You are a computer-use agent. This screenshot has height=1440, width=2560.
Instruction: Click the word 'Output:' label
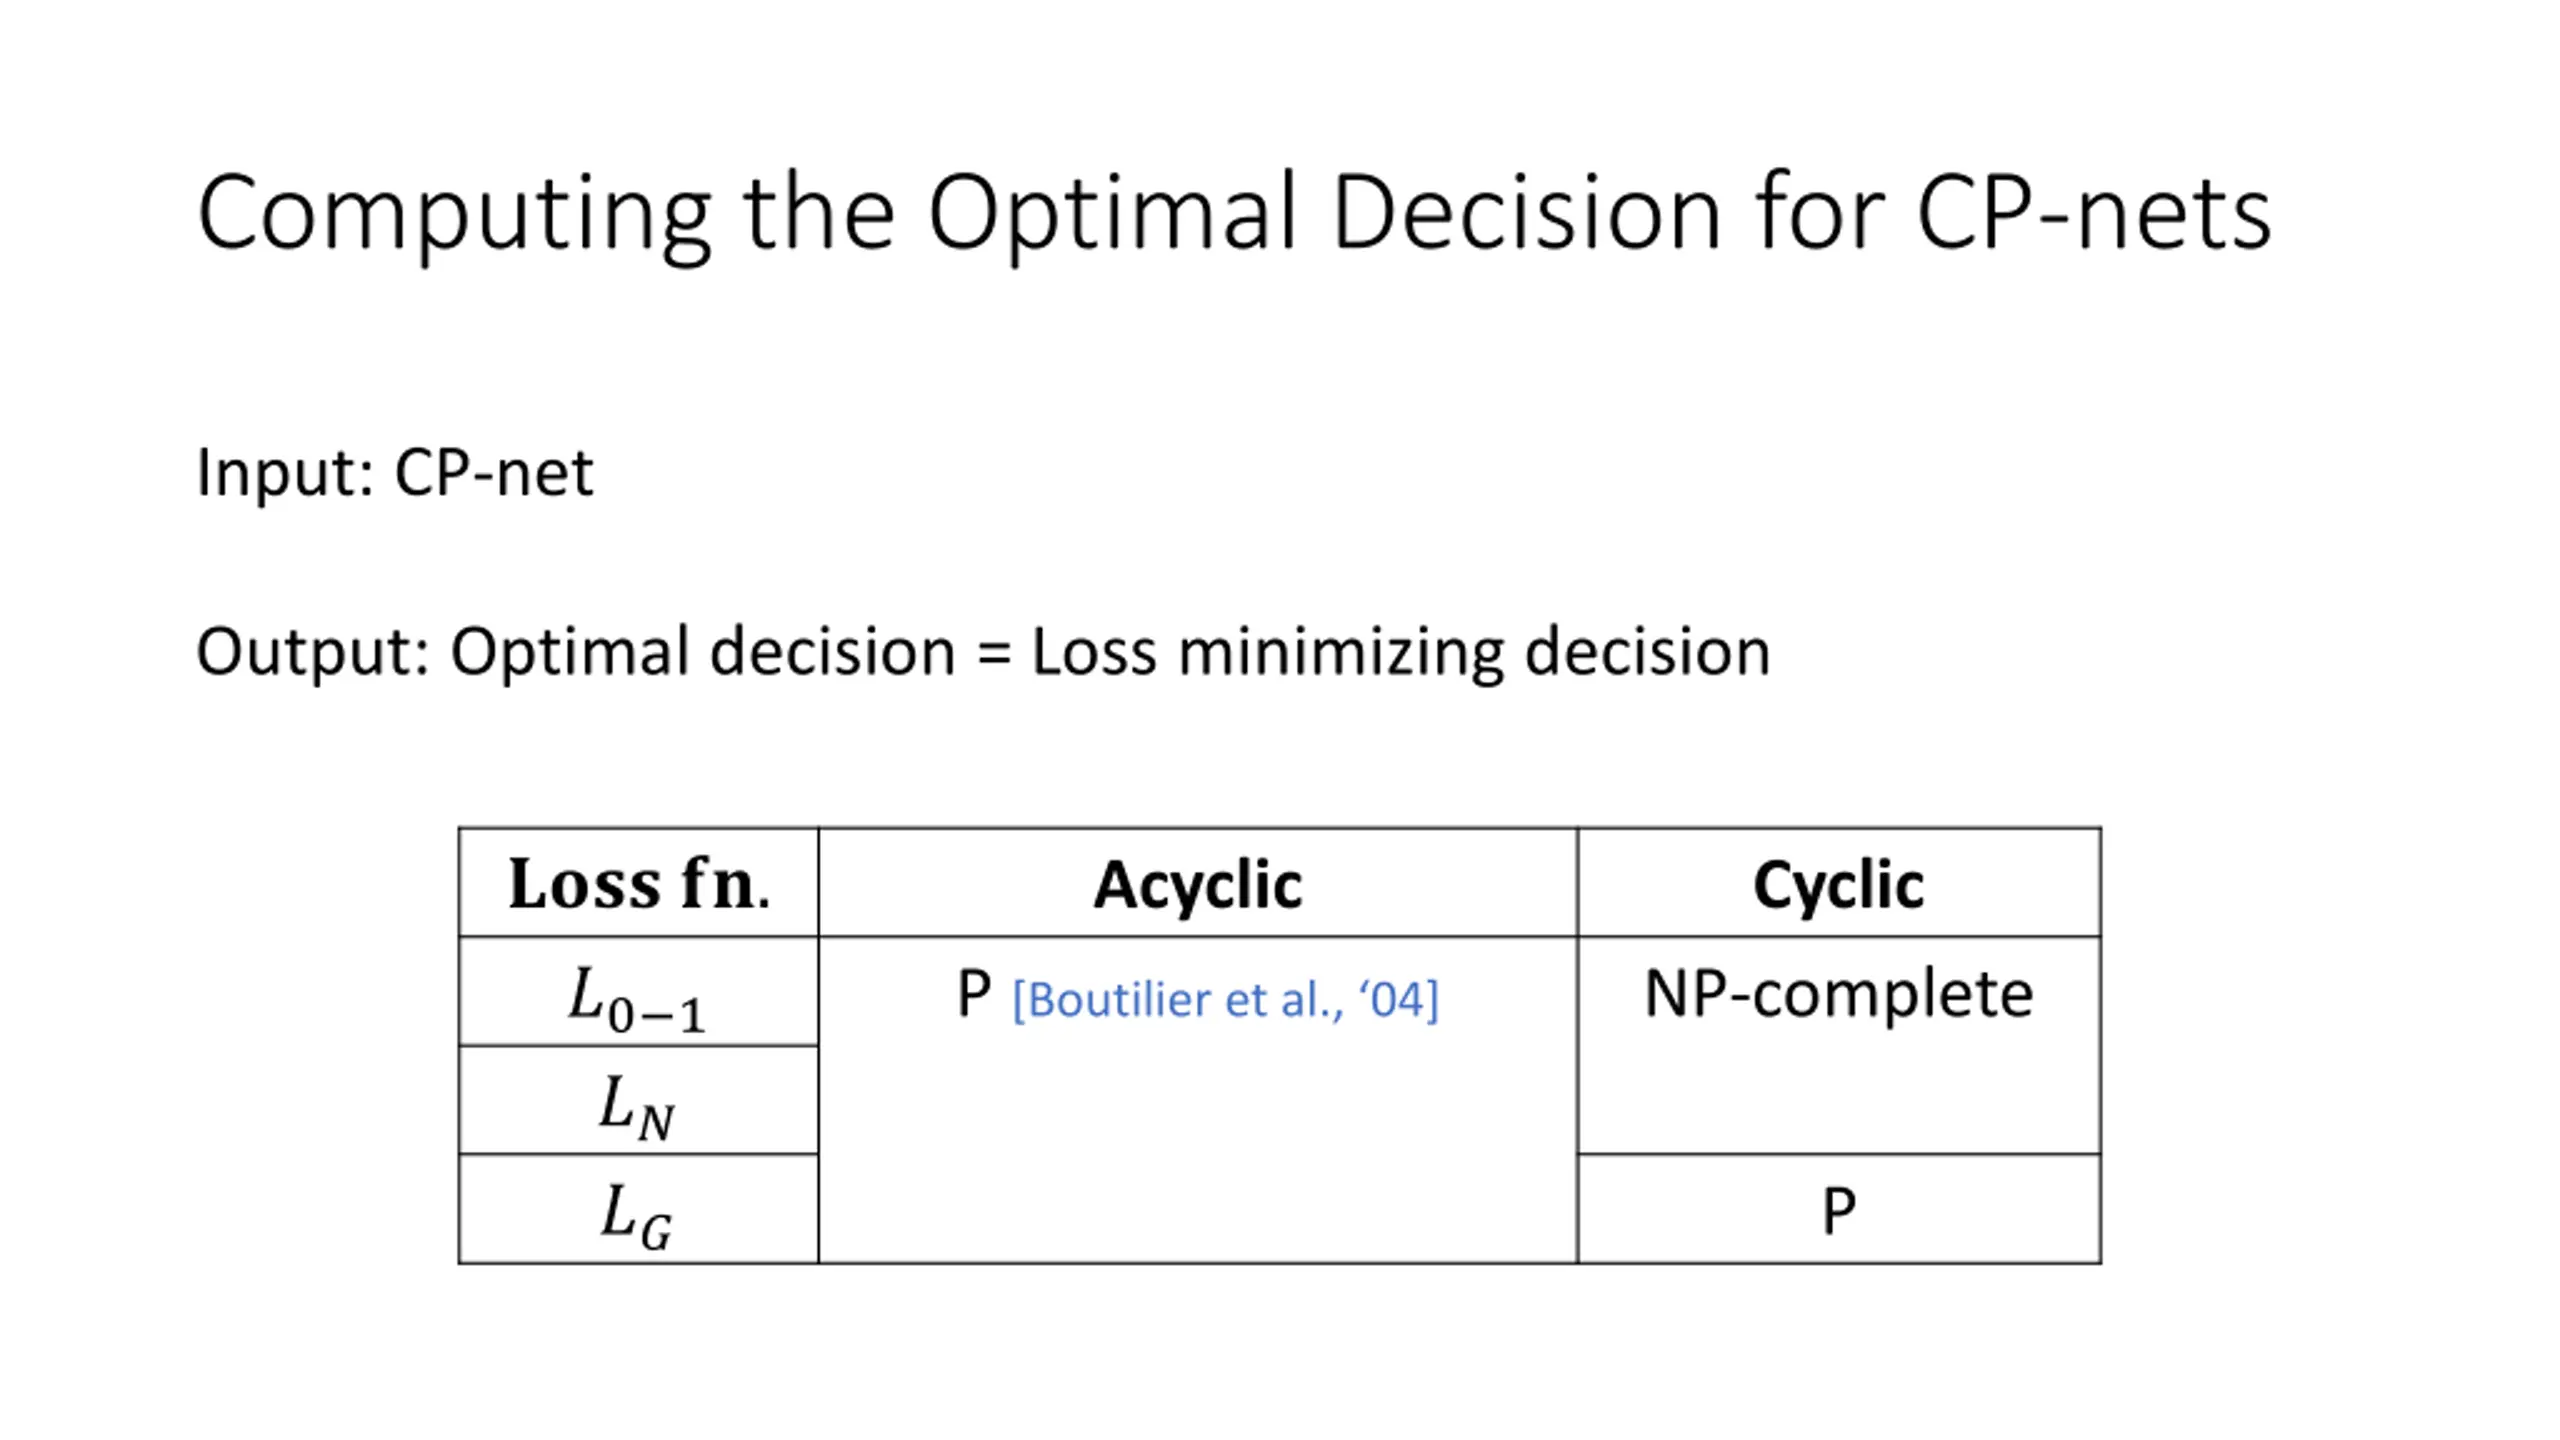click(x=313, y=653)
